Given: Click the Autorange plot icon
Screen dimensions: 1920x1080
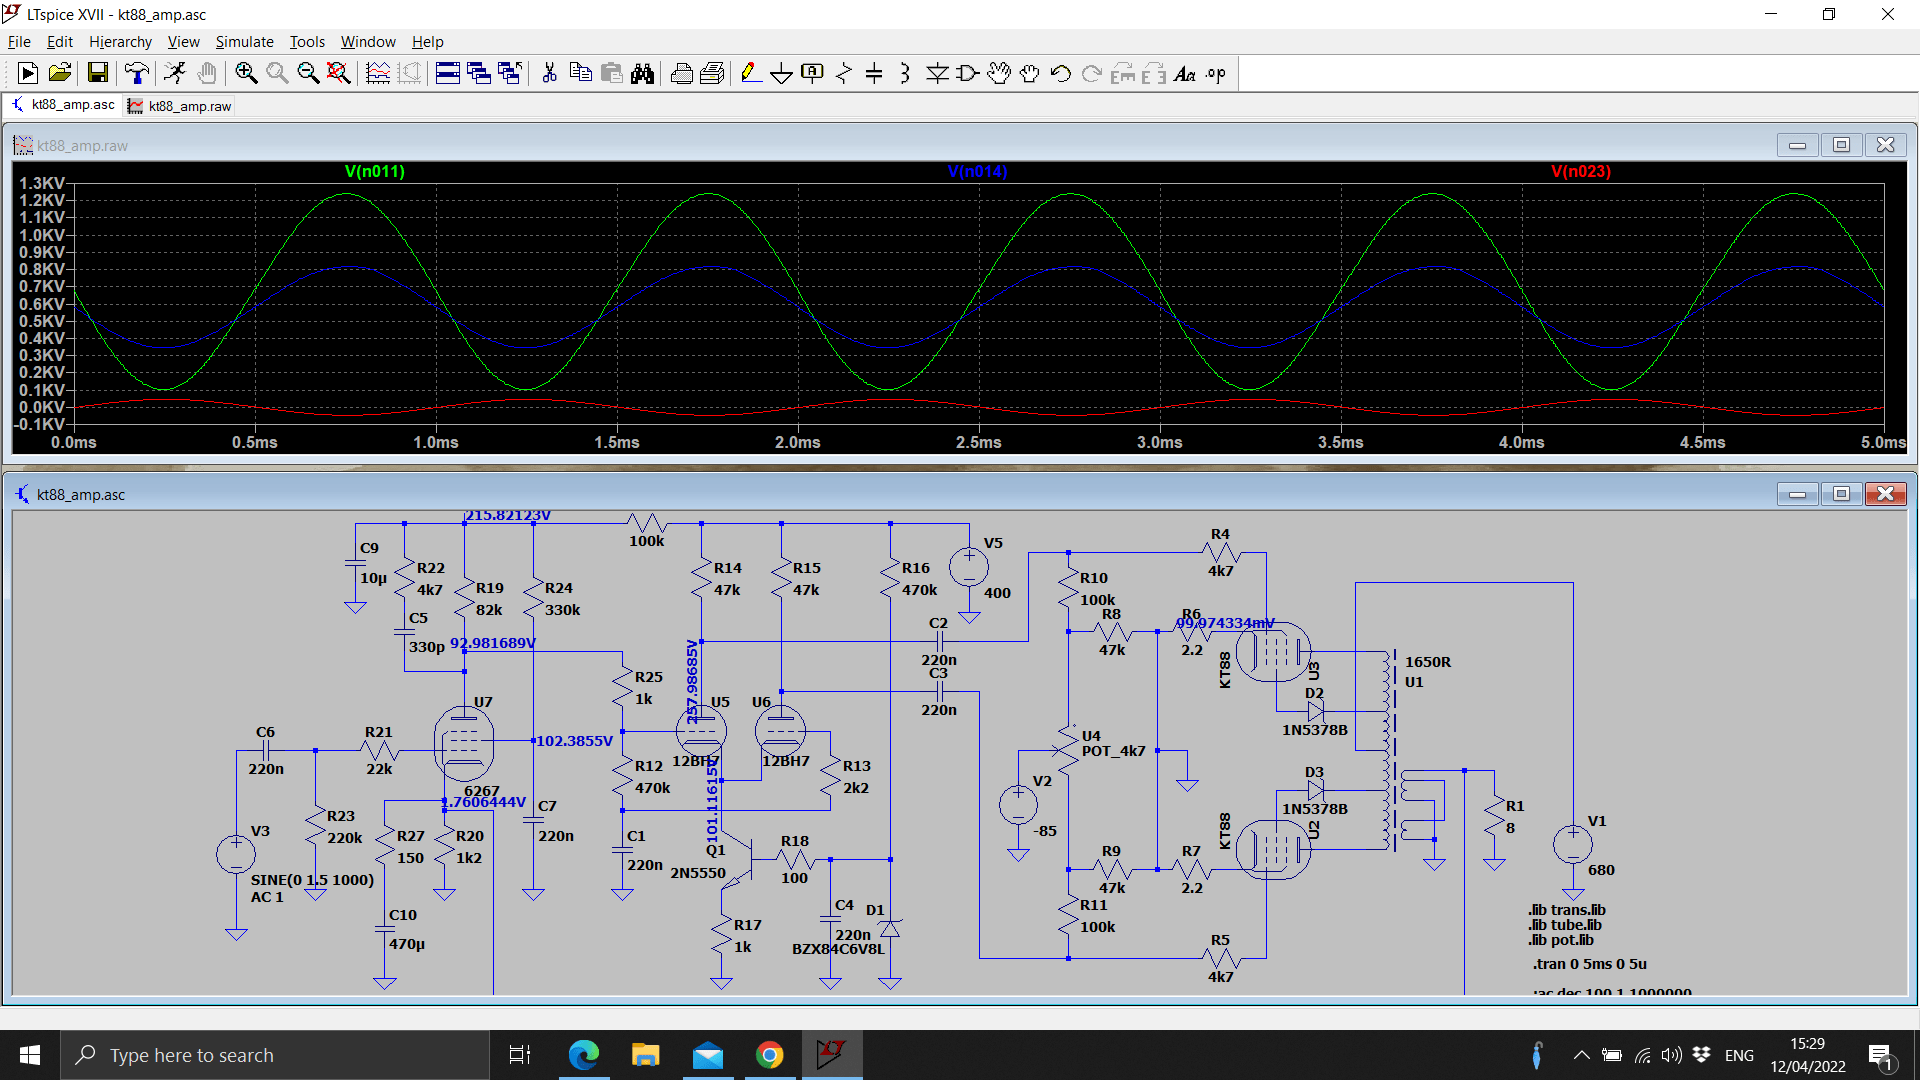Looking at the screenshot, I should pyautogui.click(x=378, y=73).
